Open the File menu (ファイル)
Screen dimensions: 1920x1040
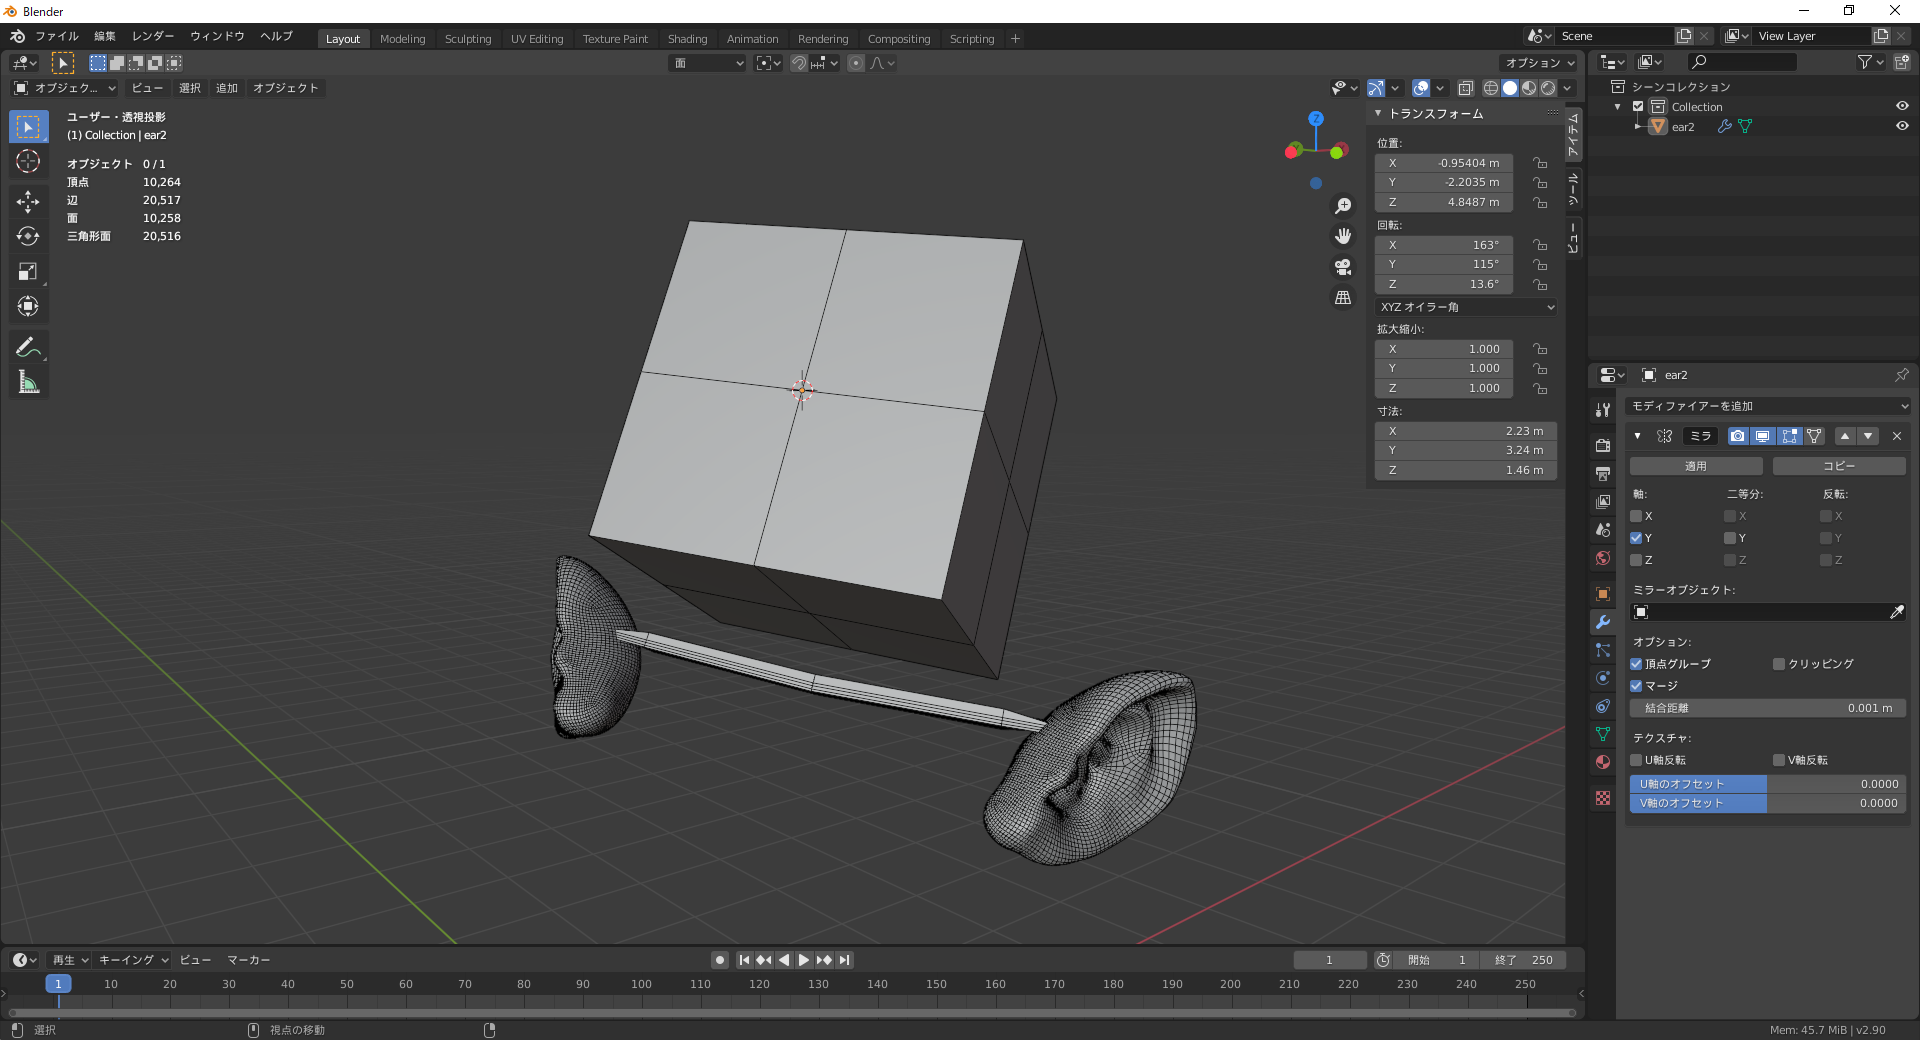point(56,36)
